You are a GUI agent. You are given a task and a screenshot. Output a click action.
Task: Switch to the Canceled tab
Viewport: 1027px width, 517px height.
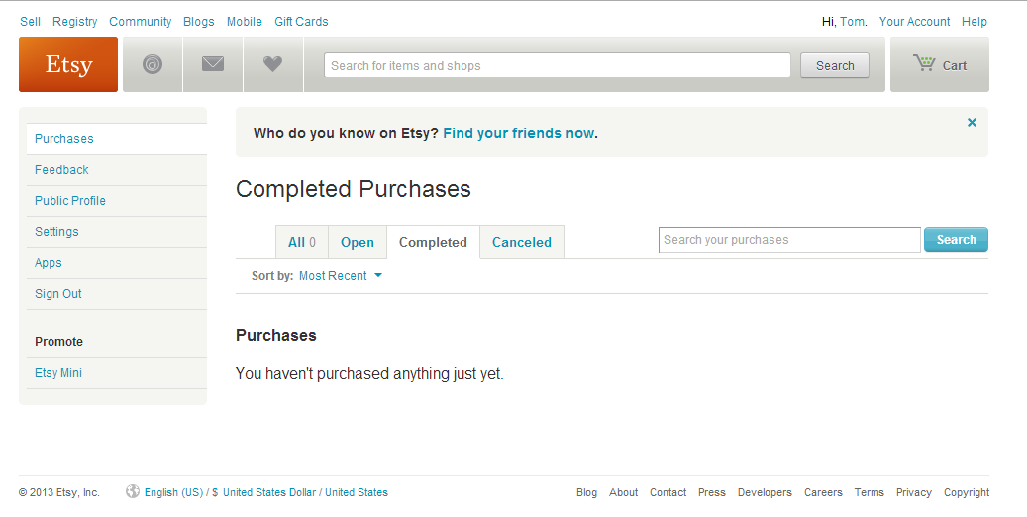(522, 242)
